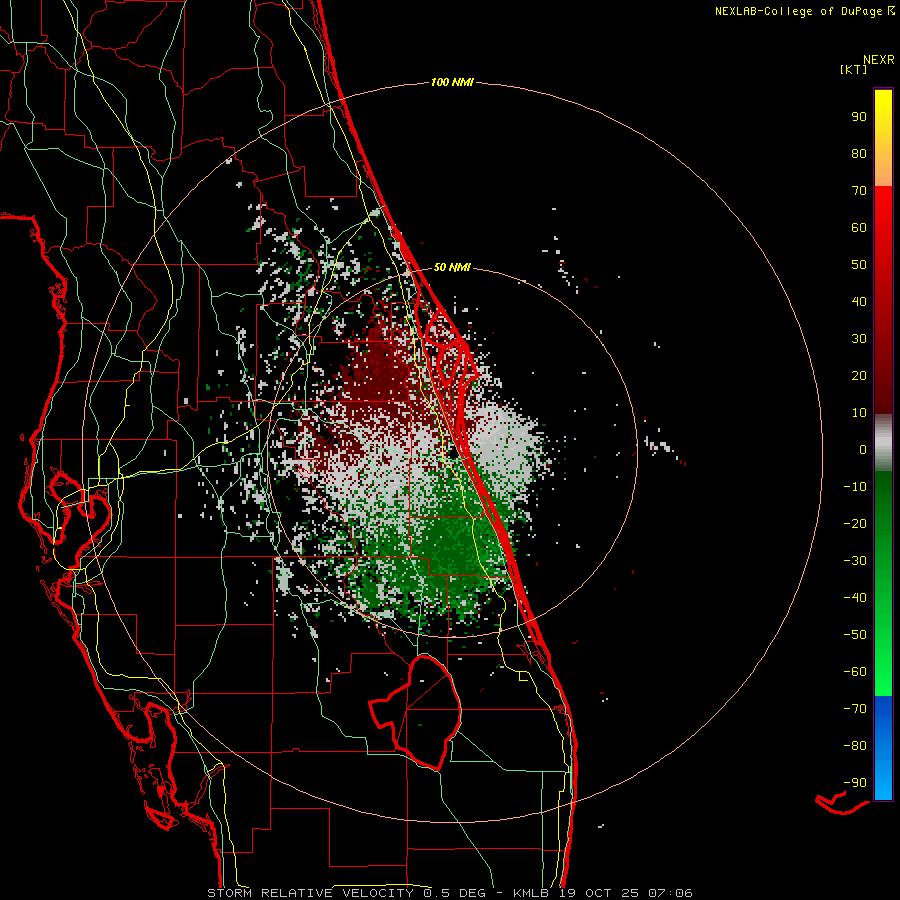
Task: Pick the blue segment of the color bar
Action: point(883,748)
